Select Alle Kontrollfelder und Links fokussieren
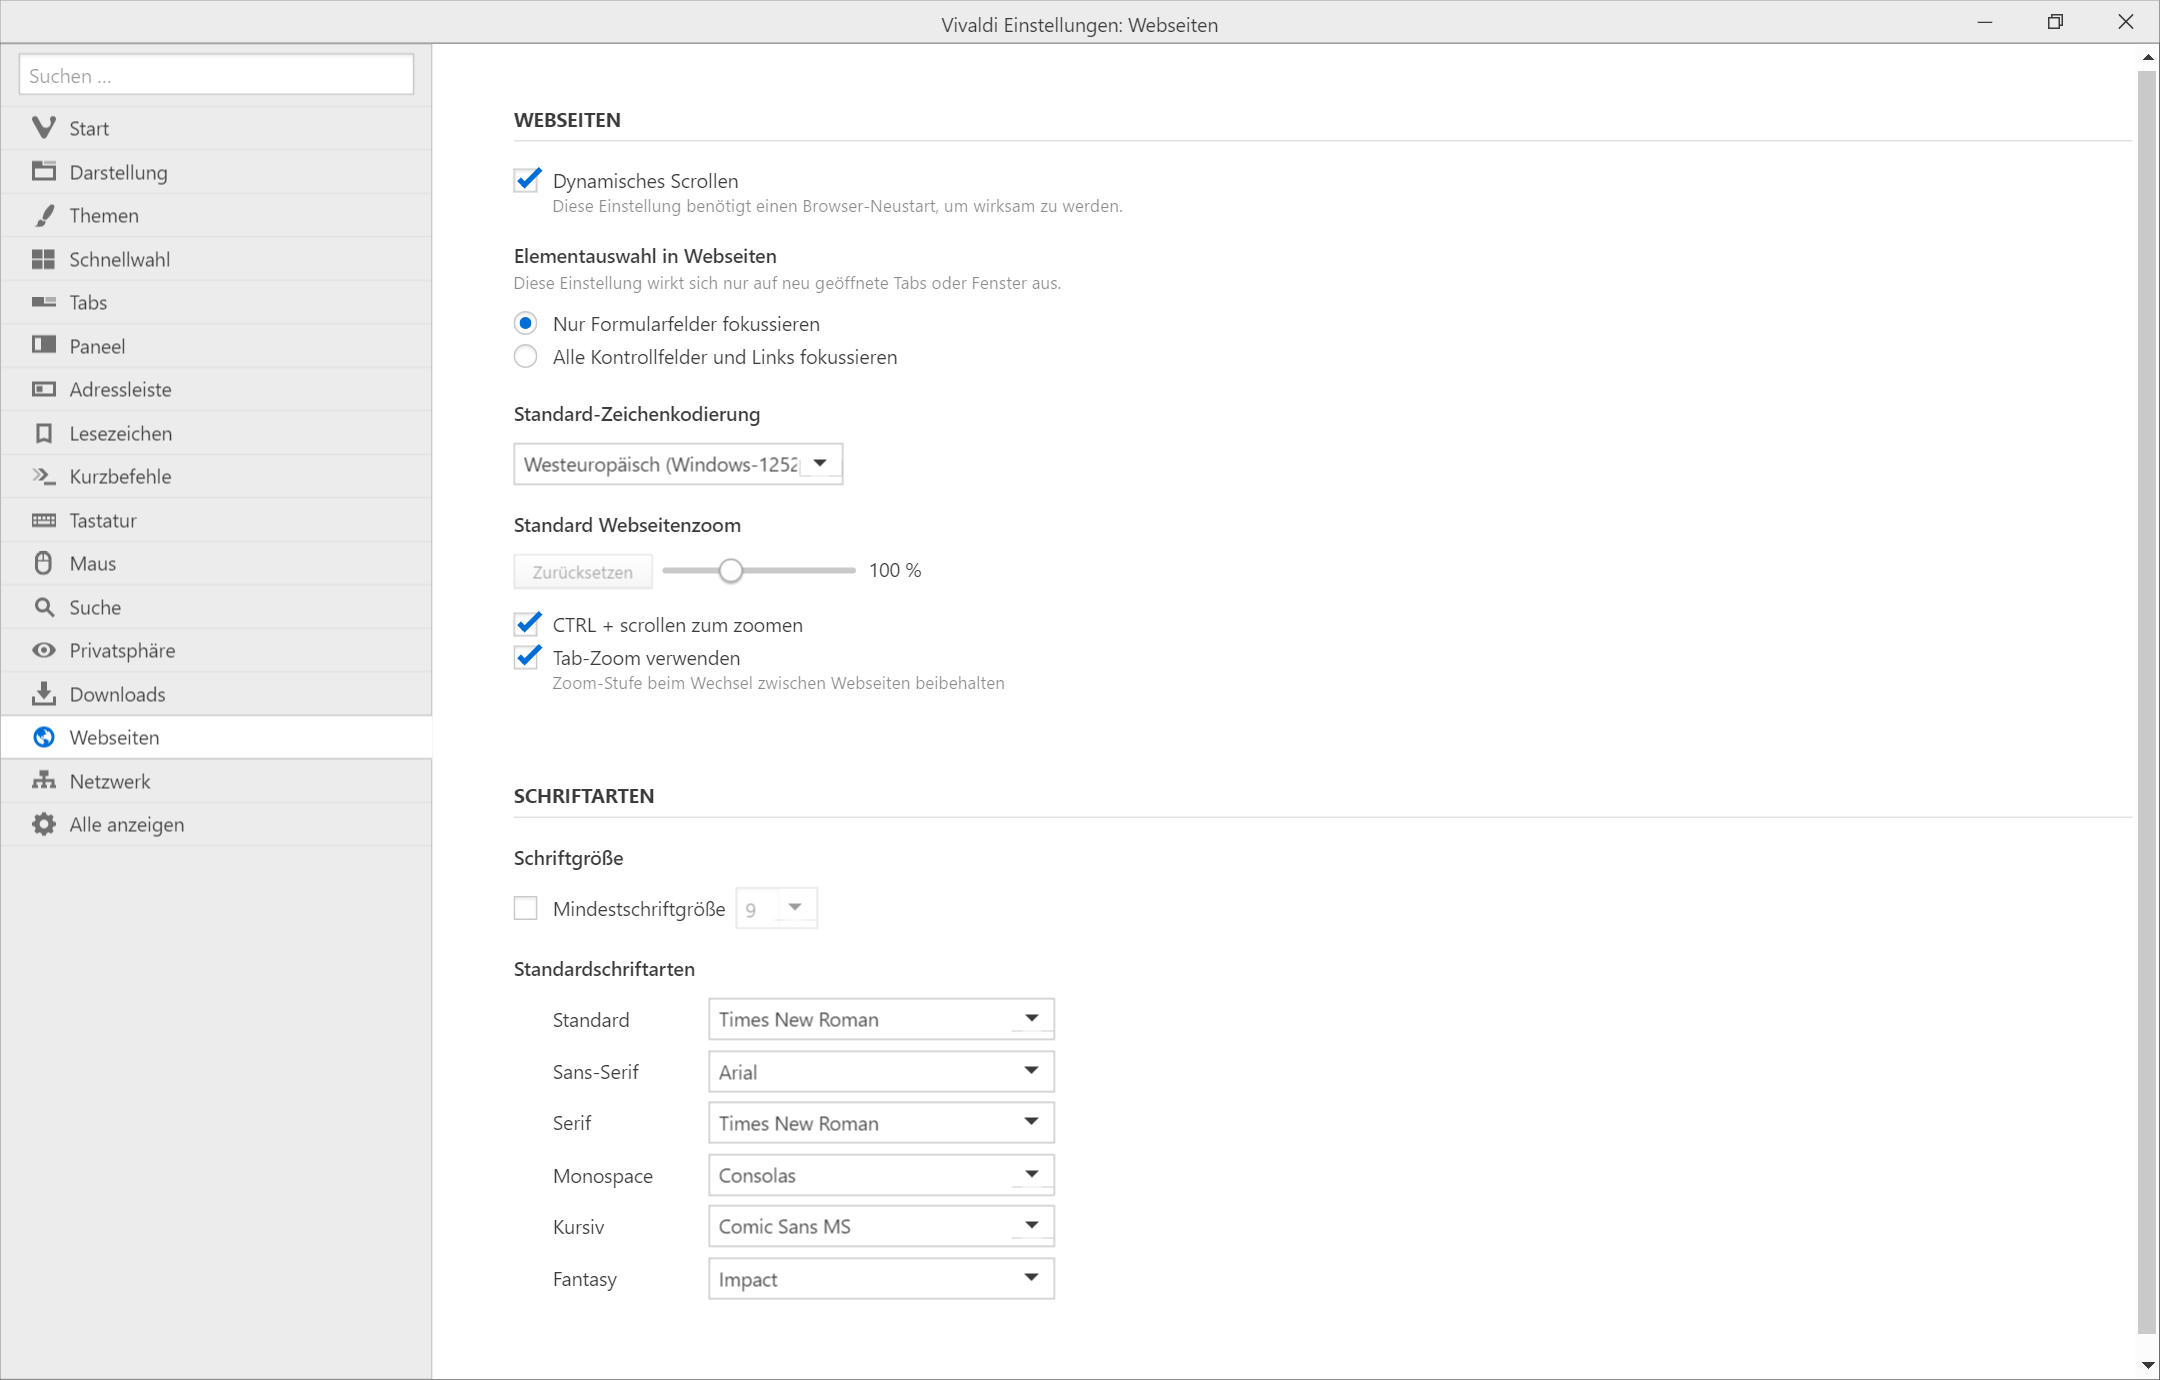This screenshot has width=2160, height=1380. 526,357
